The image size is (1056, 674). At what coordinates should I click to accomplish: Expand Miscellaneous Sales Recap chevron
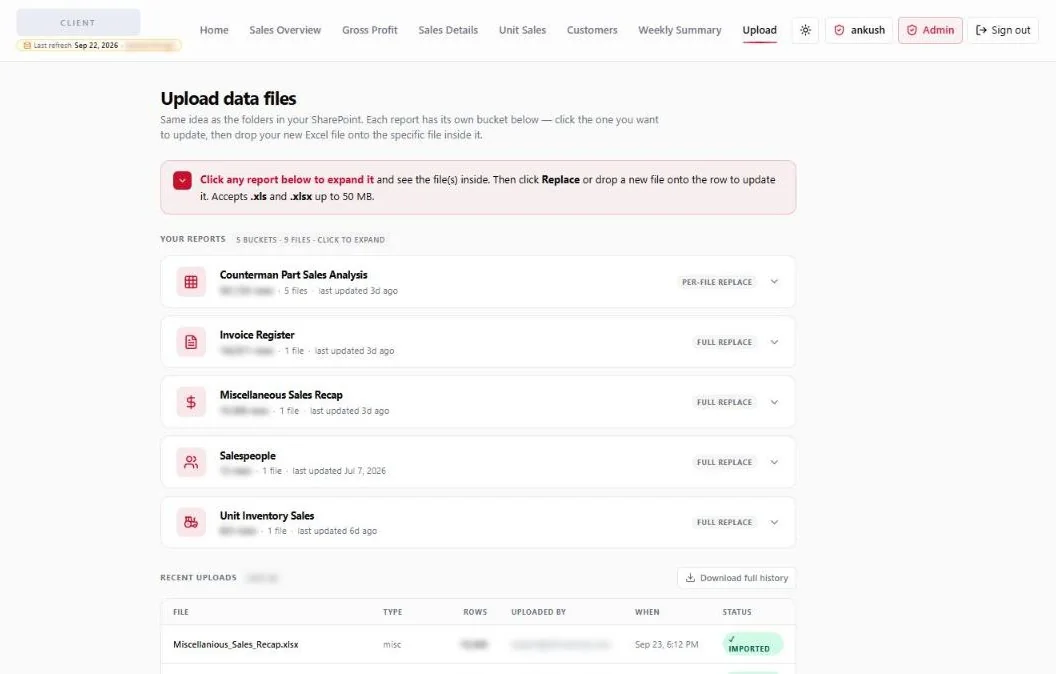pyautogui.click(x=774, y=402)
